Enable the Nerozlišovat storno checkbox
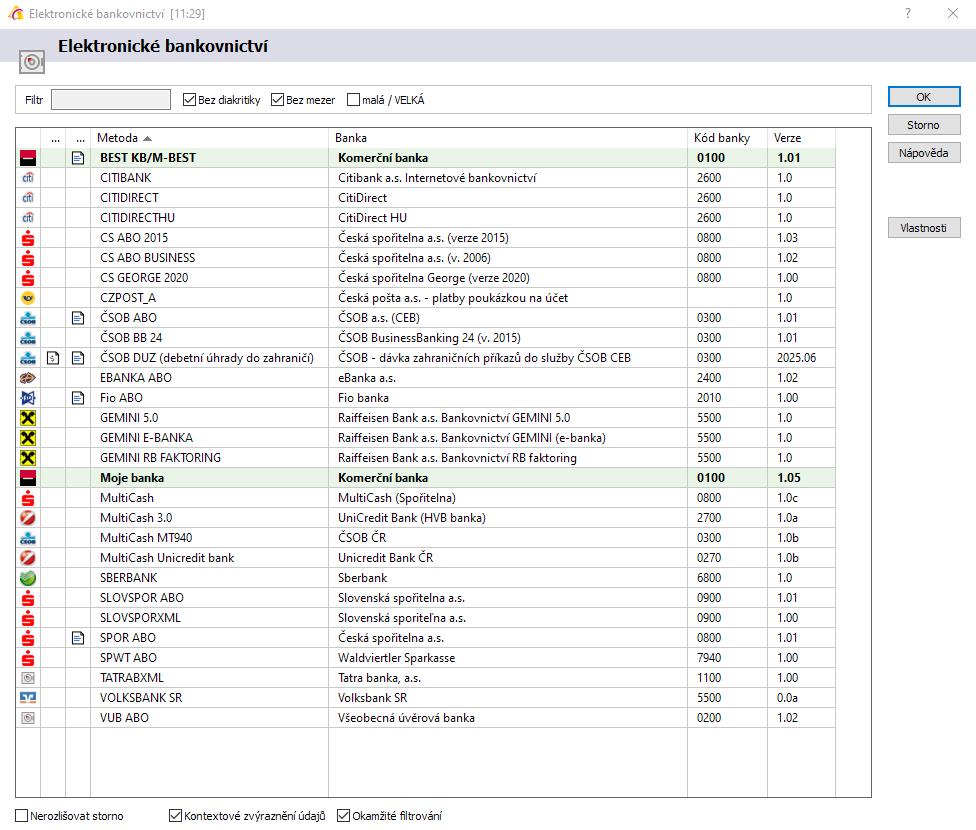This screenshot has height=830, width=976. pyautogui.click(x=22, y=816)
